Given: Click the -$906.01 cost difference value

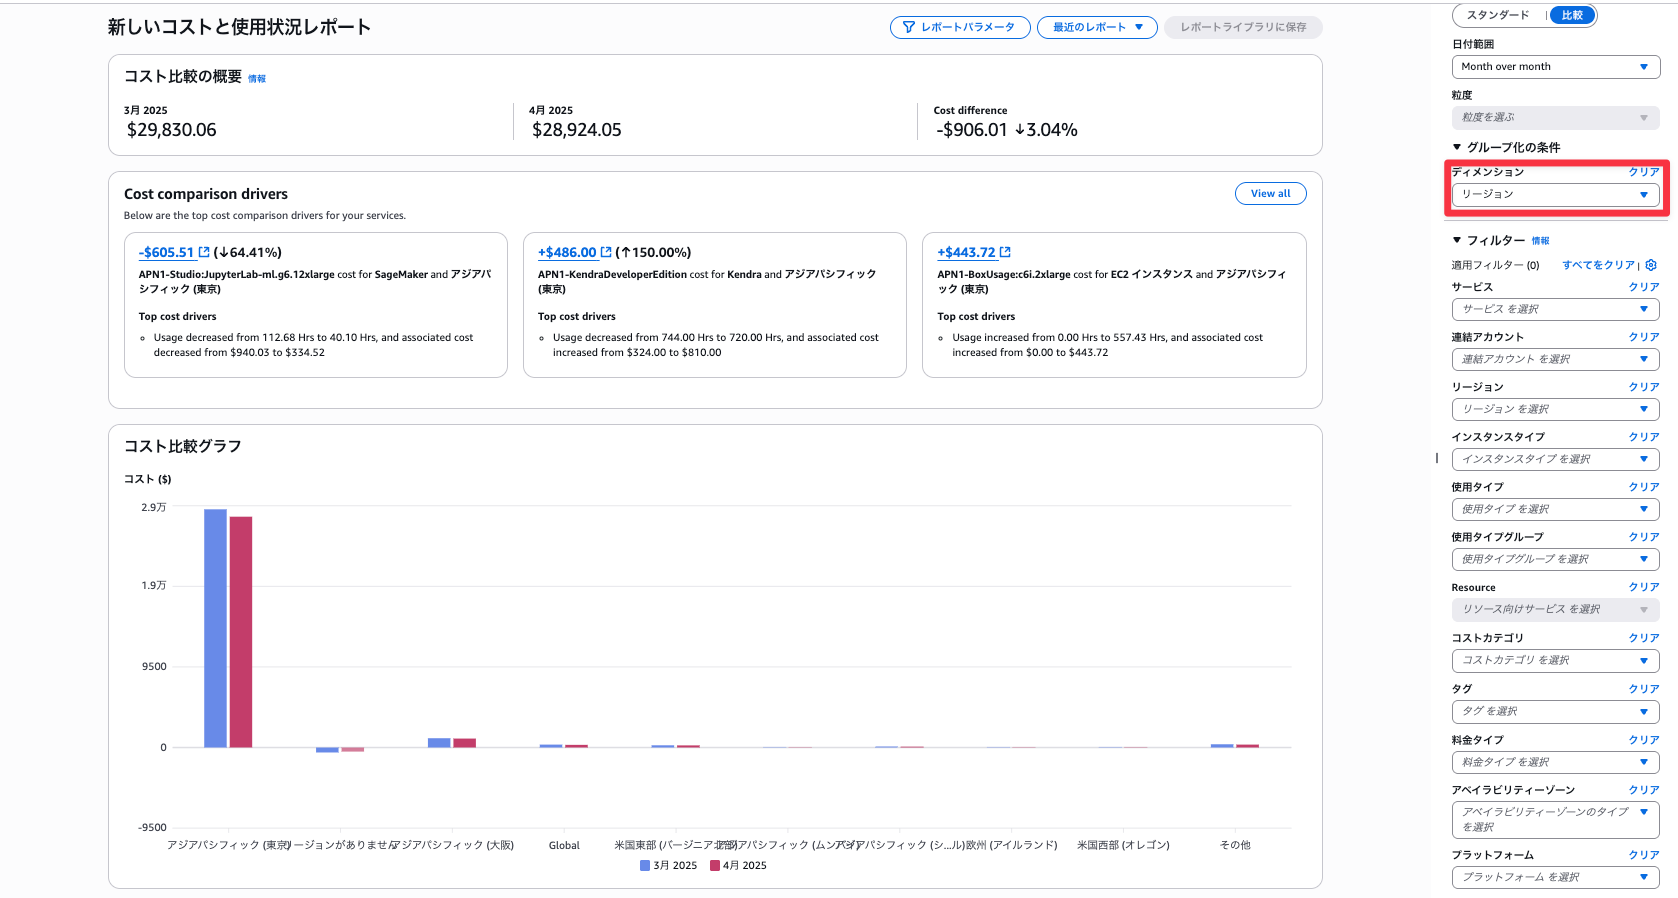Looking at the screenshot, I should click(971, 130).
